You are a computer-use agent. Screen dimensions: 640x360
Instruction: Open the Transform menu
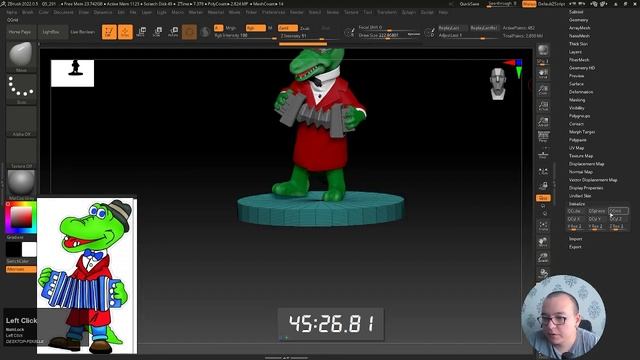tap(387, 12)
